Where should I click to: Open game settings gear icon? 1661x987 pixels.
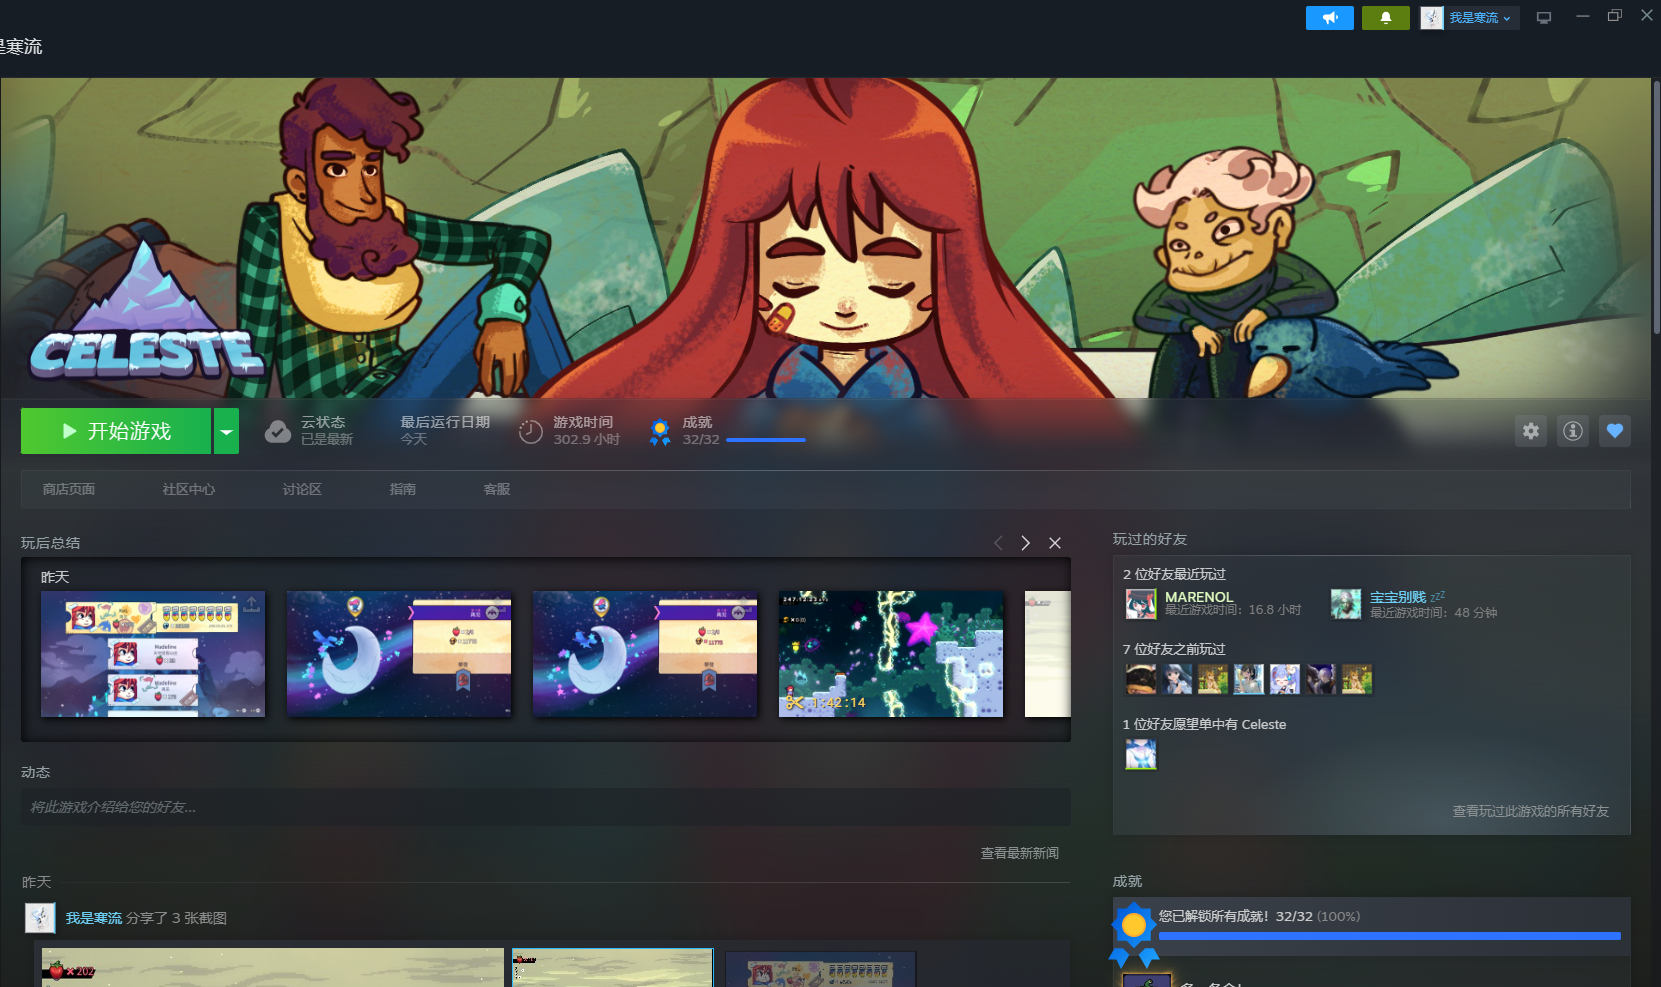coord(1530,431)
